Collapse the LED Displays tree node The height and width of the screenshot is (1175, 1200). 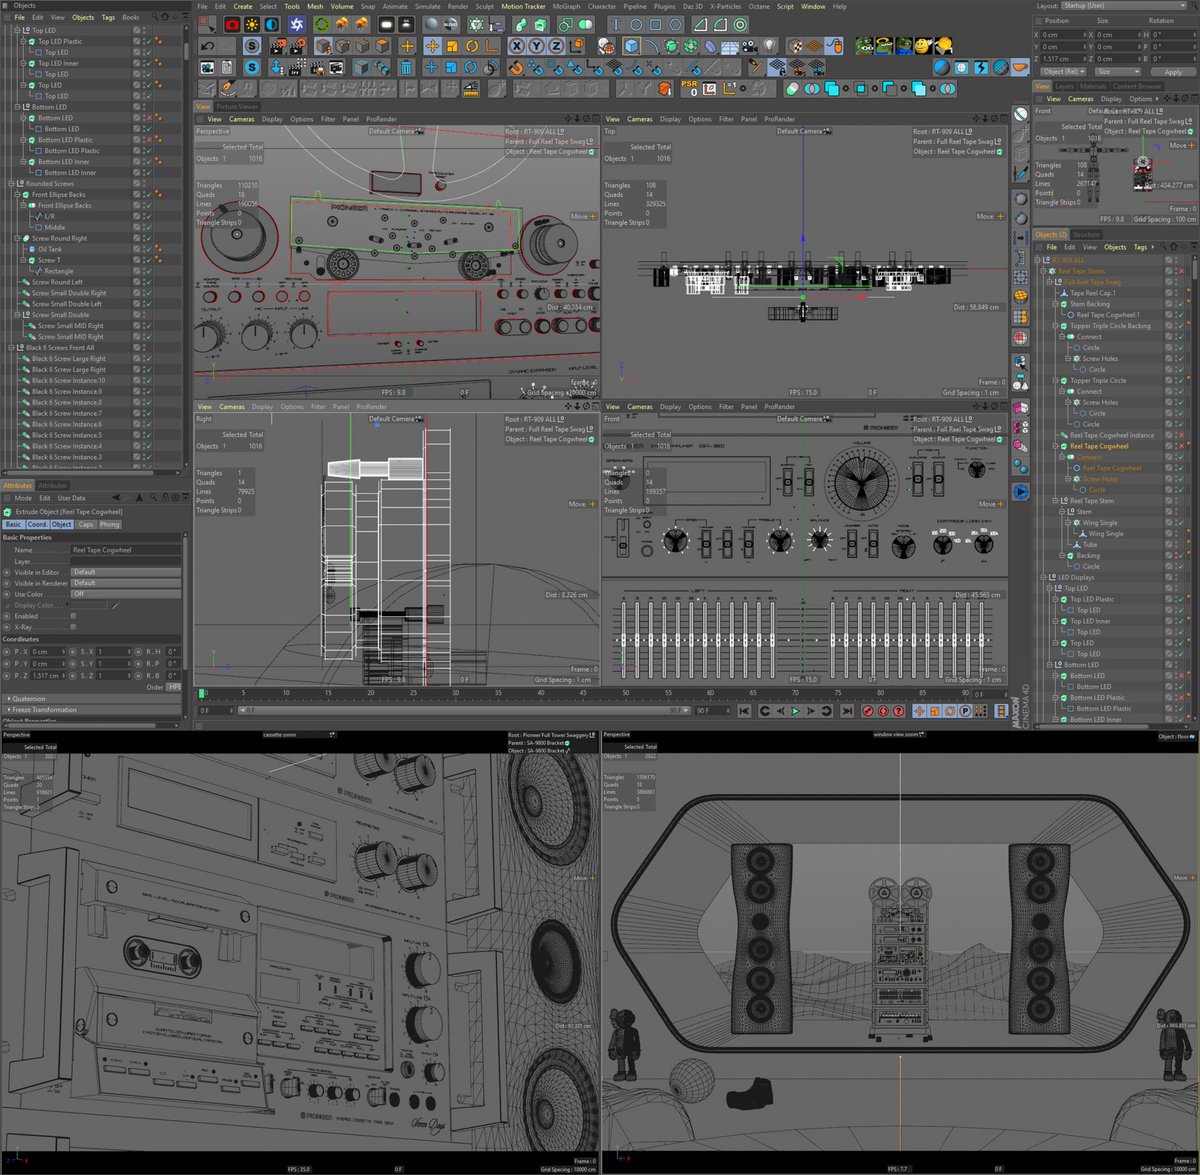coord(1042,577)
